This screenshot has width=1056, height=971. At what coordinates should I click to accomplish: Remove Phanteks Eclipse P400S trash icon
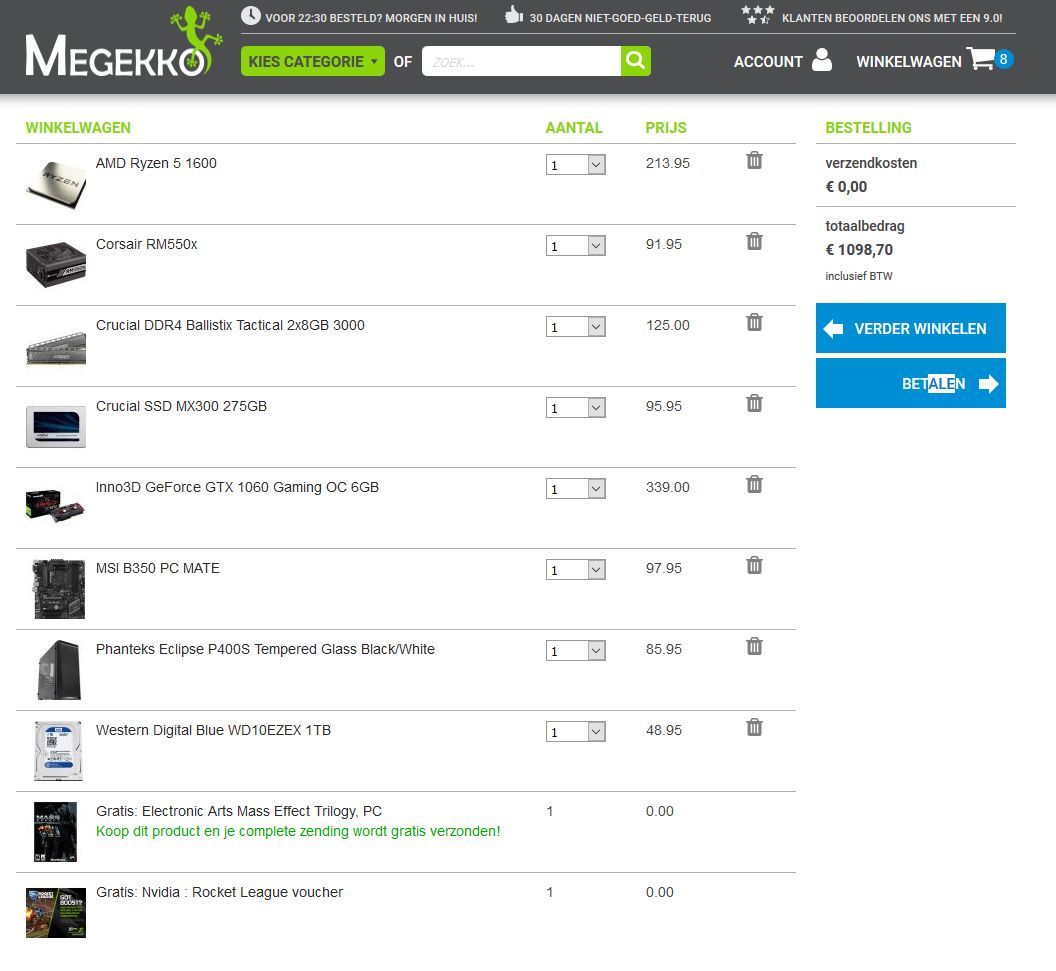tap(754, 646)
